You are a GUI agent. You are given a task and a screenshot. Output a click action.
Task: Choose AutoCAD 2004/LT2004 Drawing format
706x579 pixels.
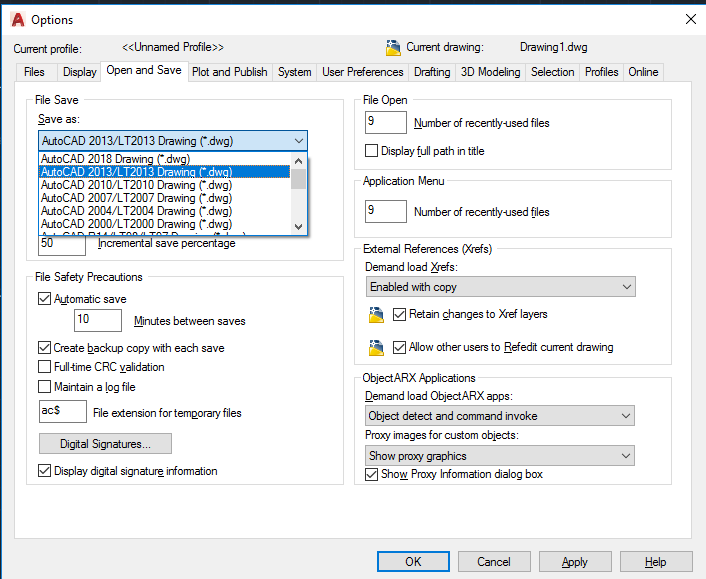click(x=165, y=211)
